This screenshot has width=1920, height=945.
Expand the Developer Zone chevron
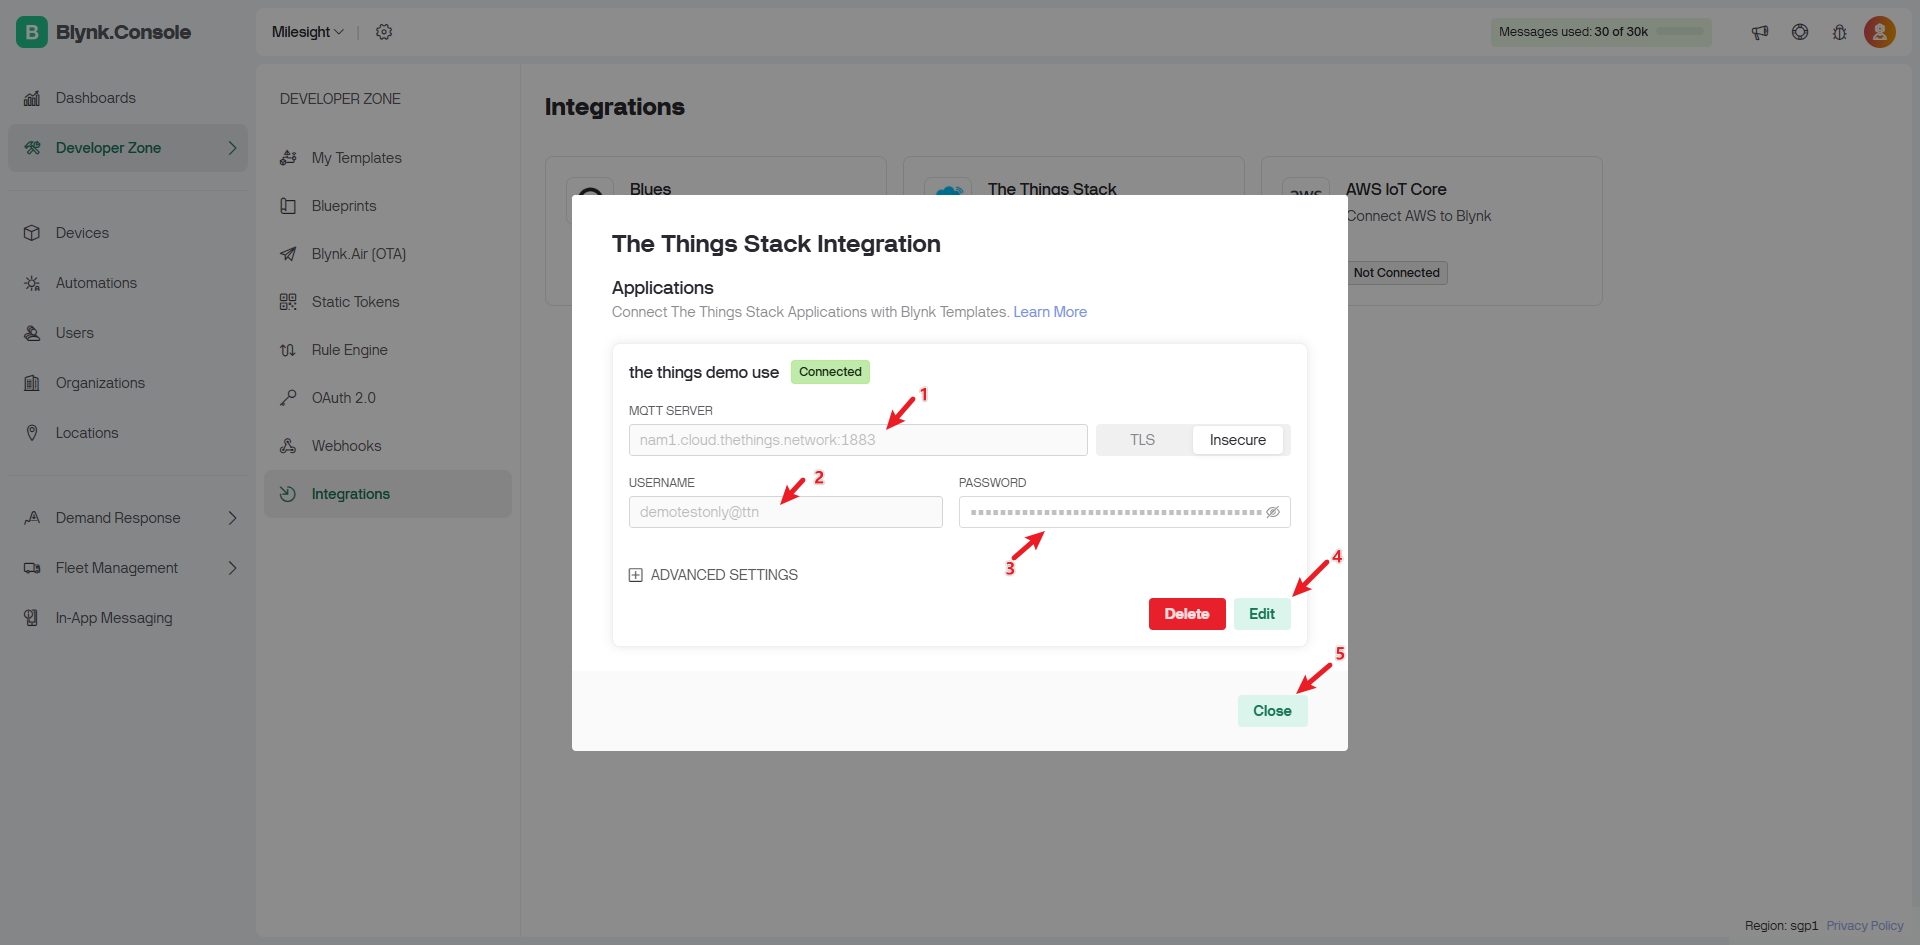point(232,148)
